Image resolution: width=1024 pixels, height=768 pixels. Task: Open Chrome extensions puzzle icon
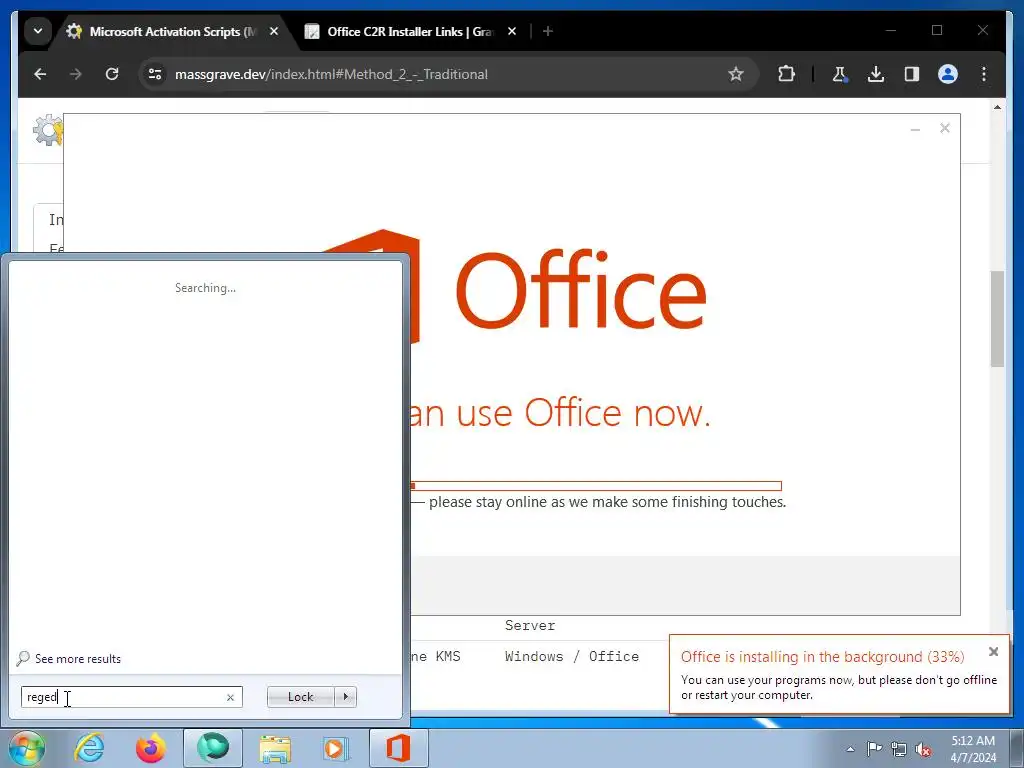coord(786,74)
